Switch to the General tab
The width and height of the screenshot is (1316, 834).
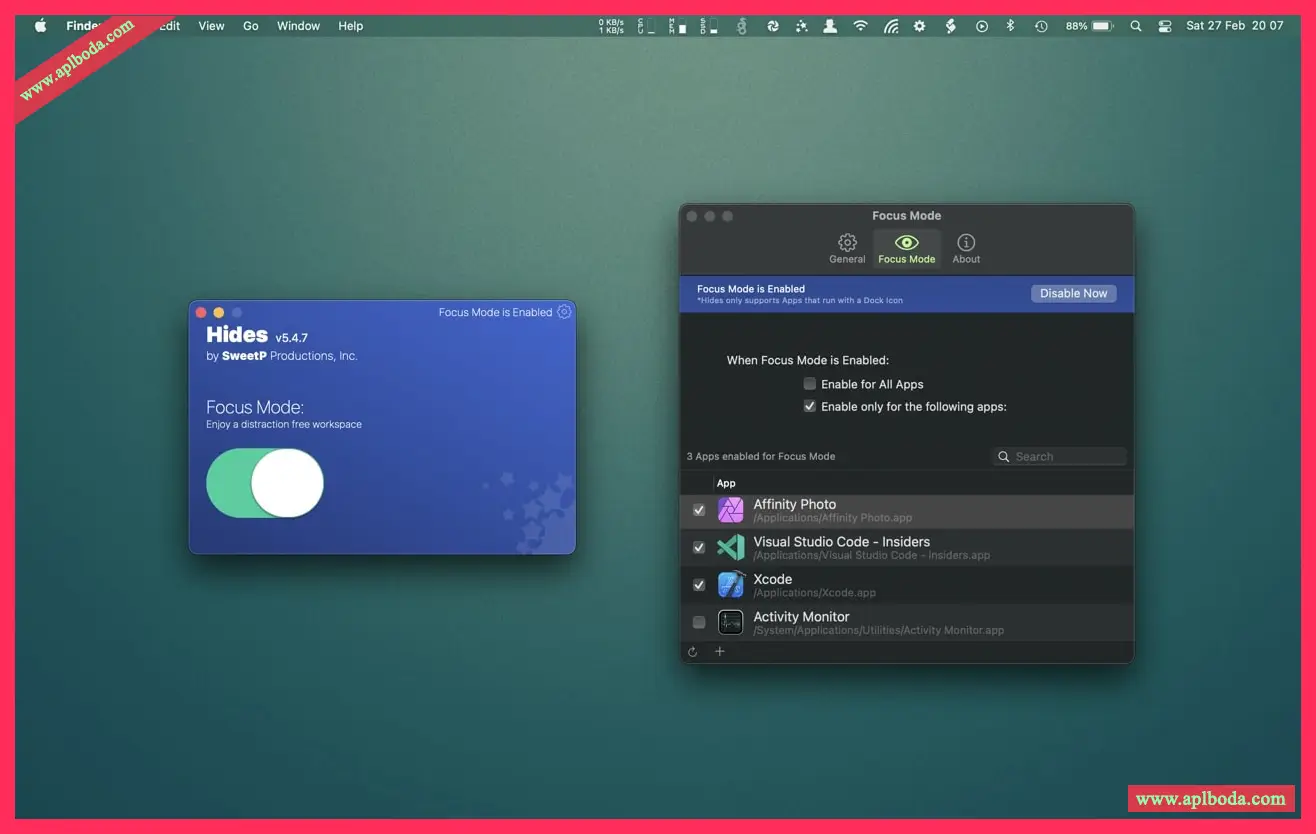[847, 248]
